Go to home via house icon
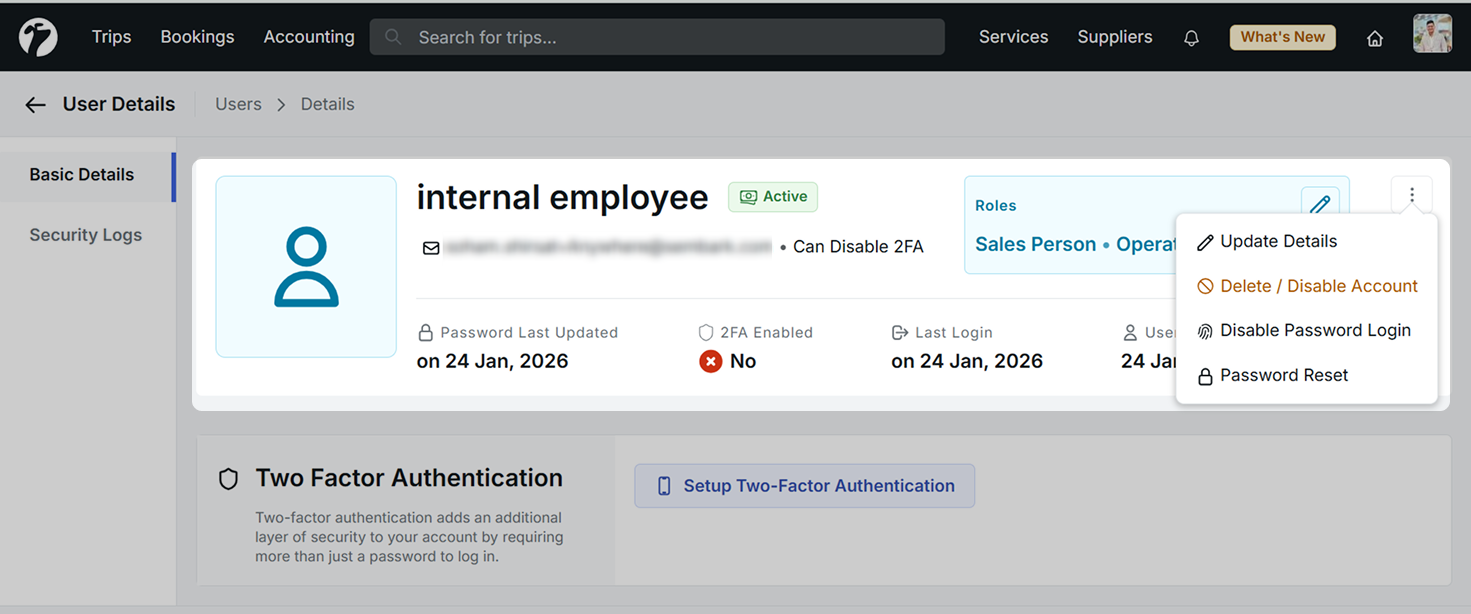Screen dimensions: 1471x614 pyautogui.click(x=1375, y=38)
